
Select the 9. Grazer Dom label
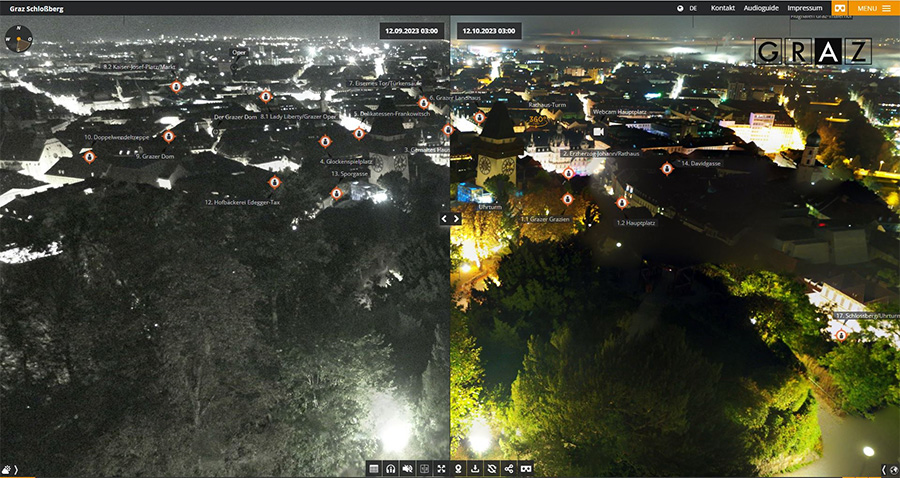[x=155, y=156]
